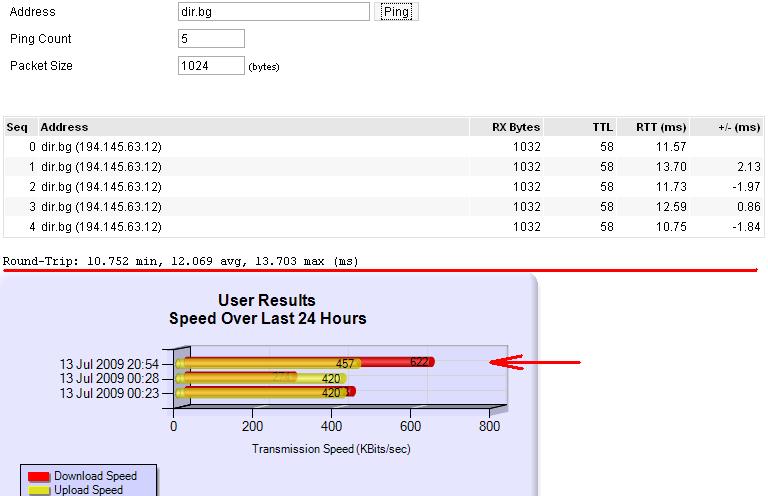Click the RX Bytes column header
The height and width of the screenshot is (496, 768).
(x=516, y=127)
